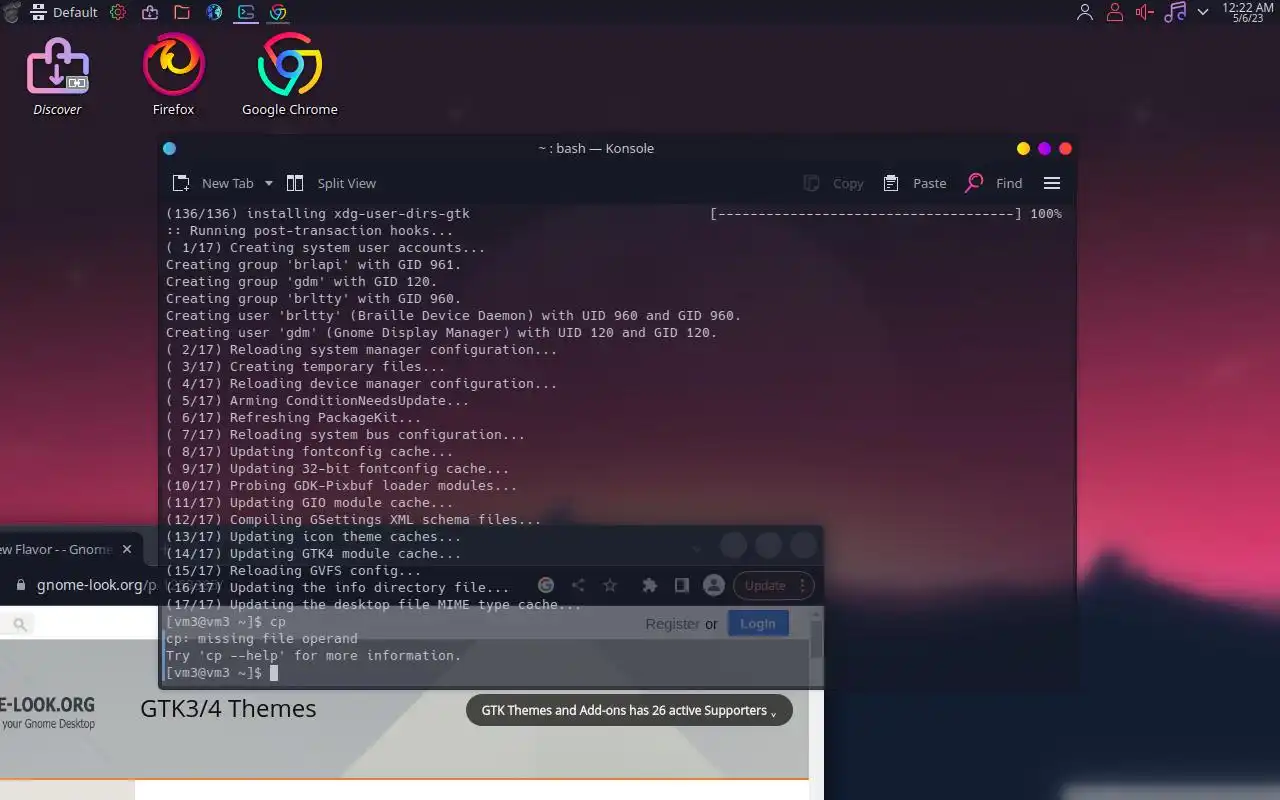Click the Chrome Update button
Image resolution: width=1280 pixels, height=800 pixels.
(774, 585)
